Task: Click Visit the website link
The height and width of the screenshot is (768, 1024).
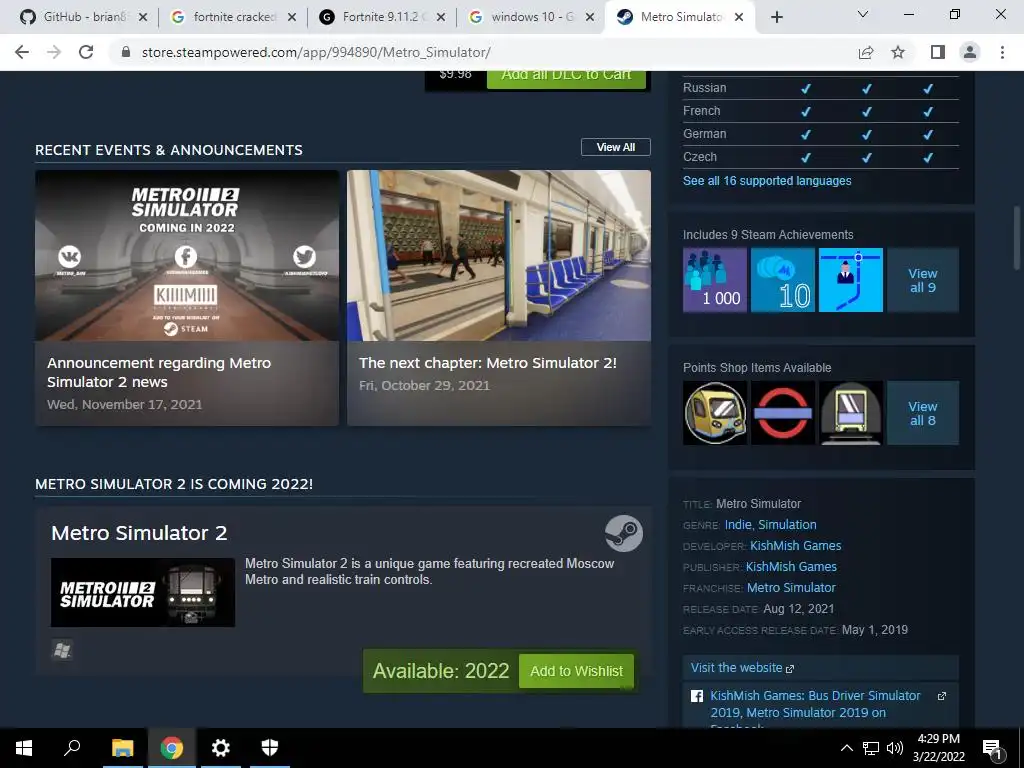Action: click(x=743, y=667)
